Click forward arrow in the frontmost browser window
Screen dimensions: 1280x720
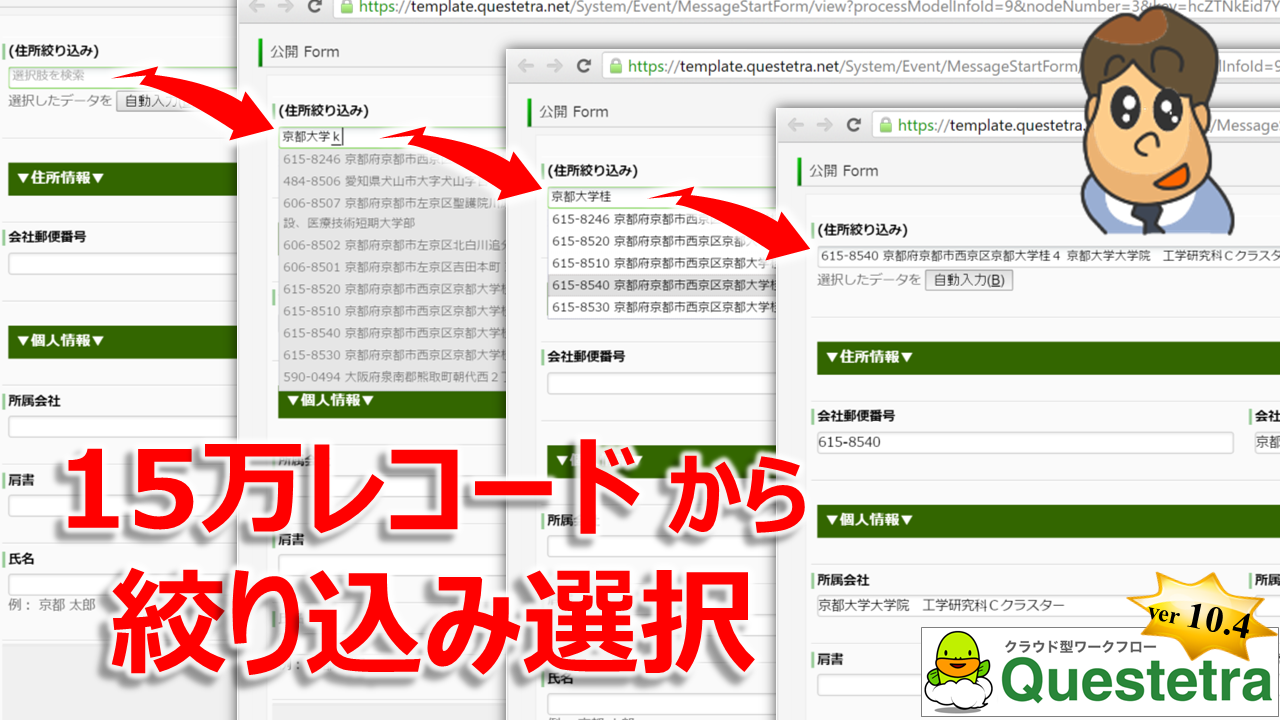coord(824,125)
